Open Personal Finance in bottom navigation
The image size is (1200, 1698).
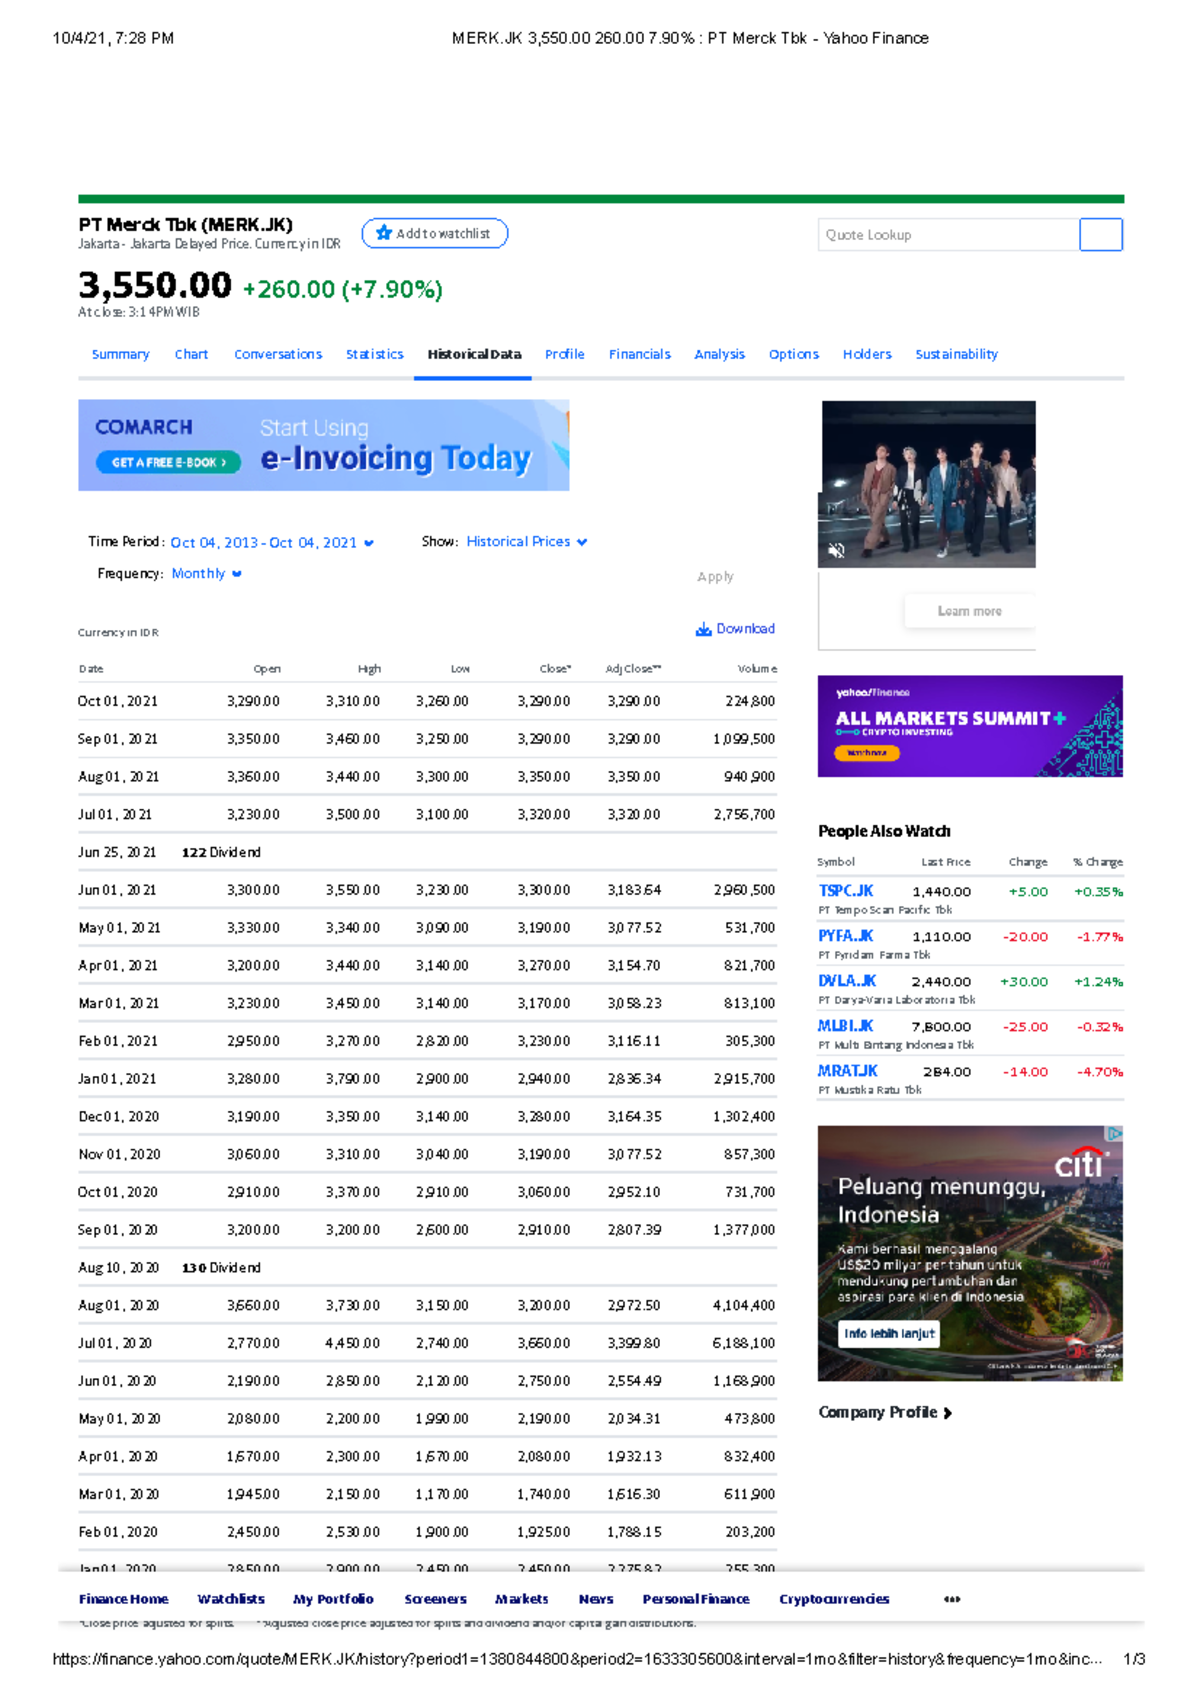point(696,1599)
